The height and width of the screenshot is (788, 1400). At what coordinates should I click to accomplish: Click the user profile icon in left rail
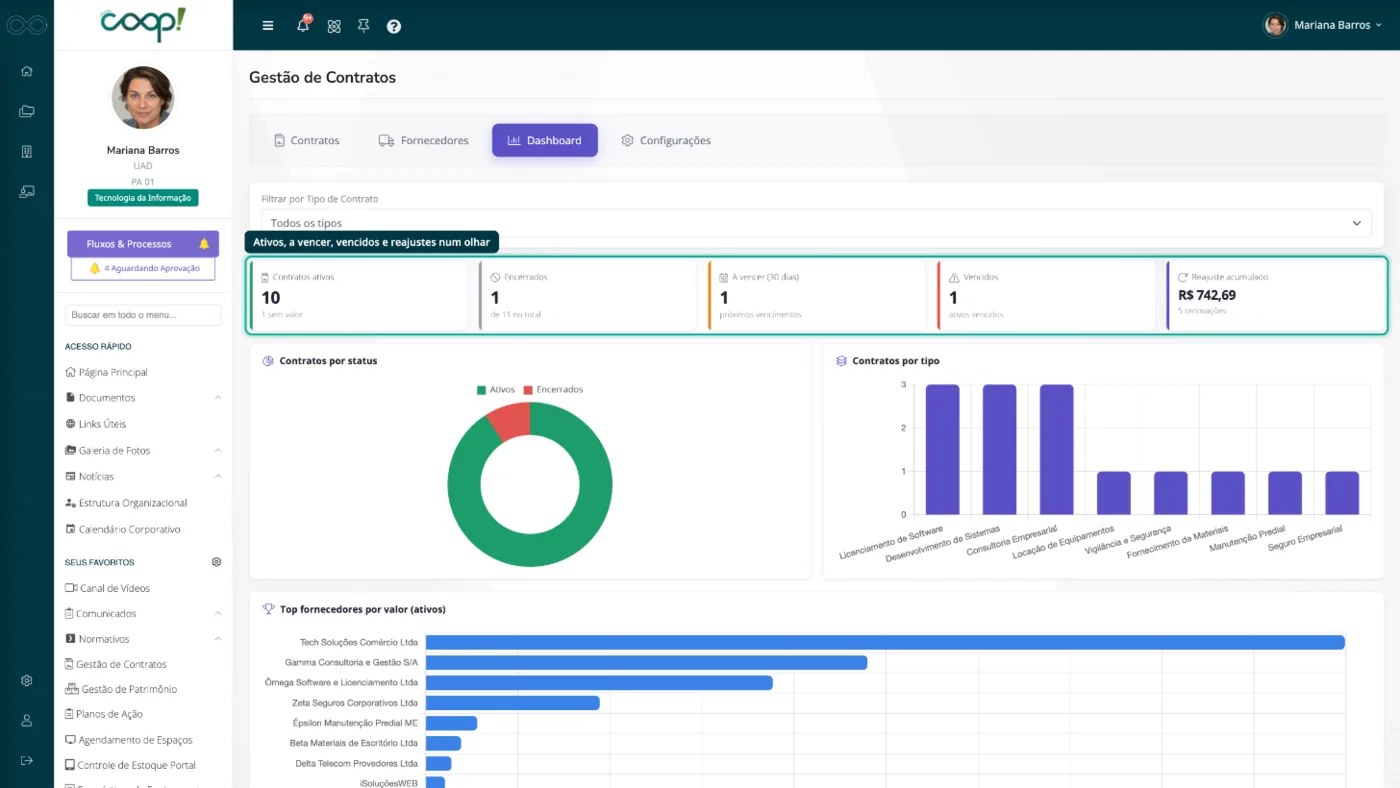click(27, 721)
